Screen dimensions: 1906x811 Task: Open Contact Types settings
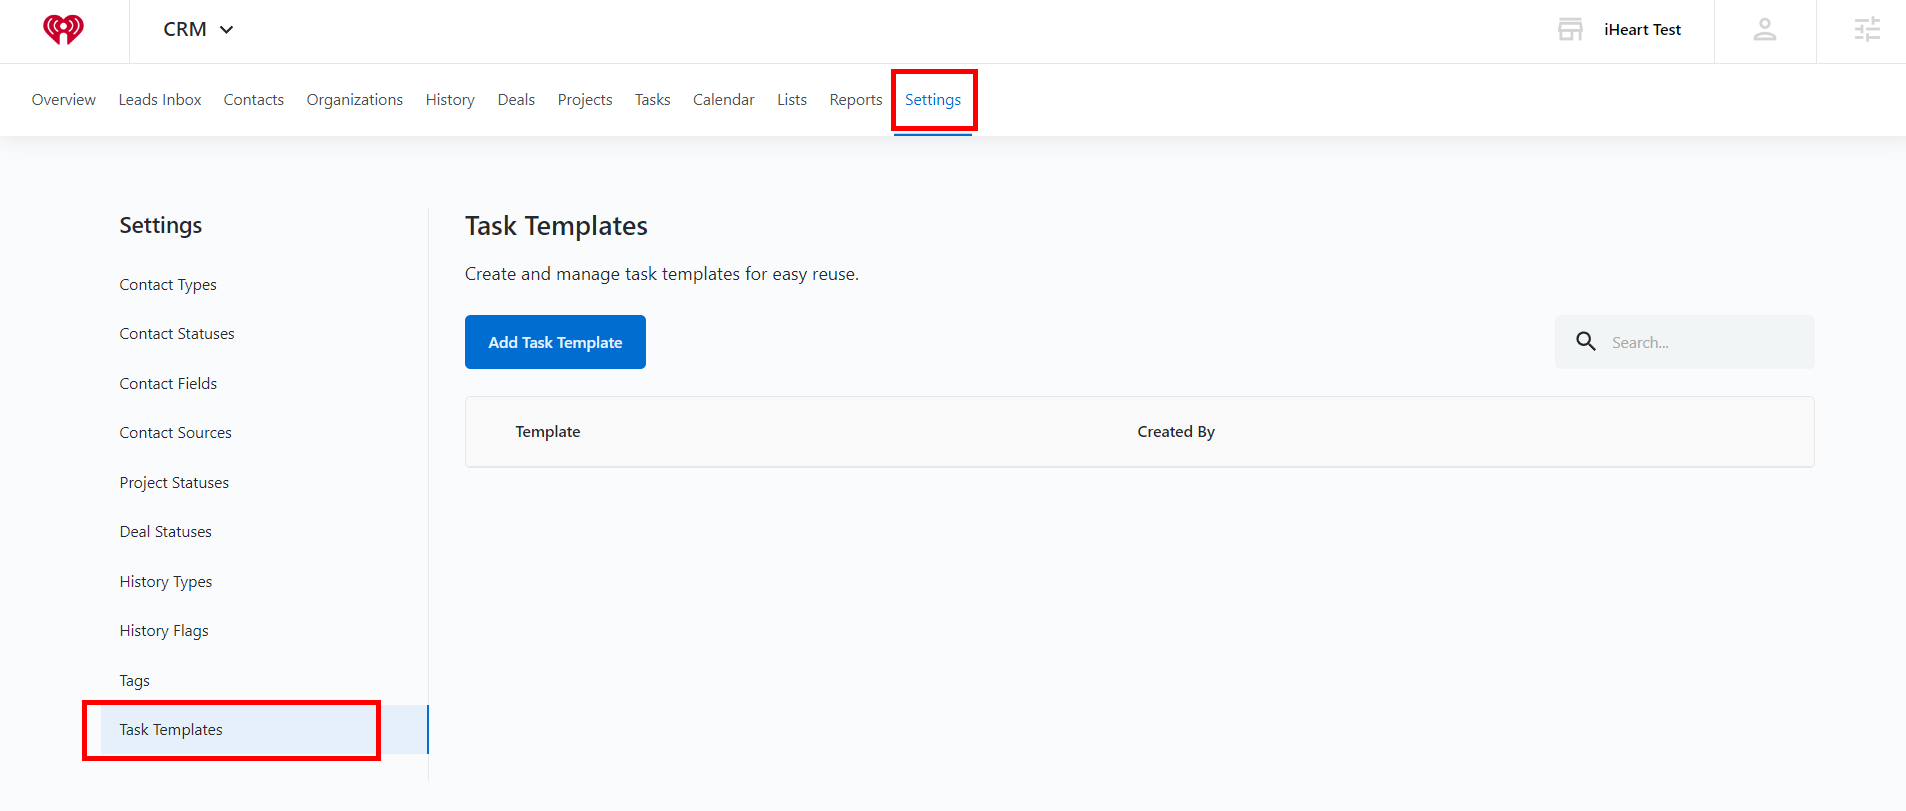tap(168, 285)
